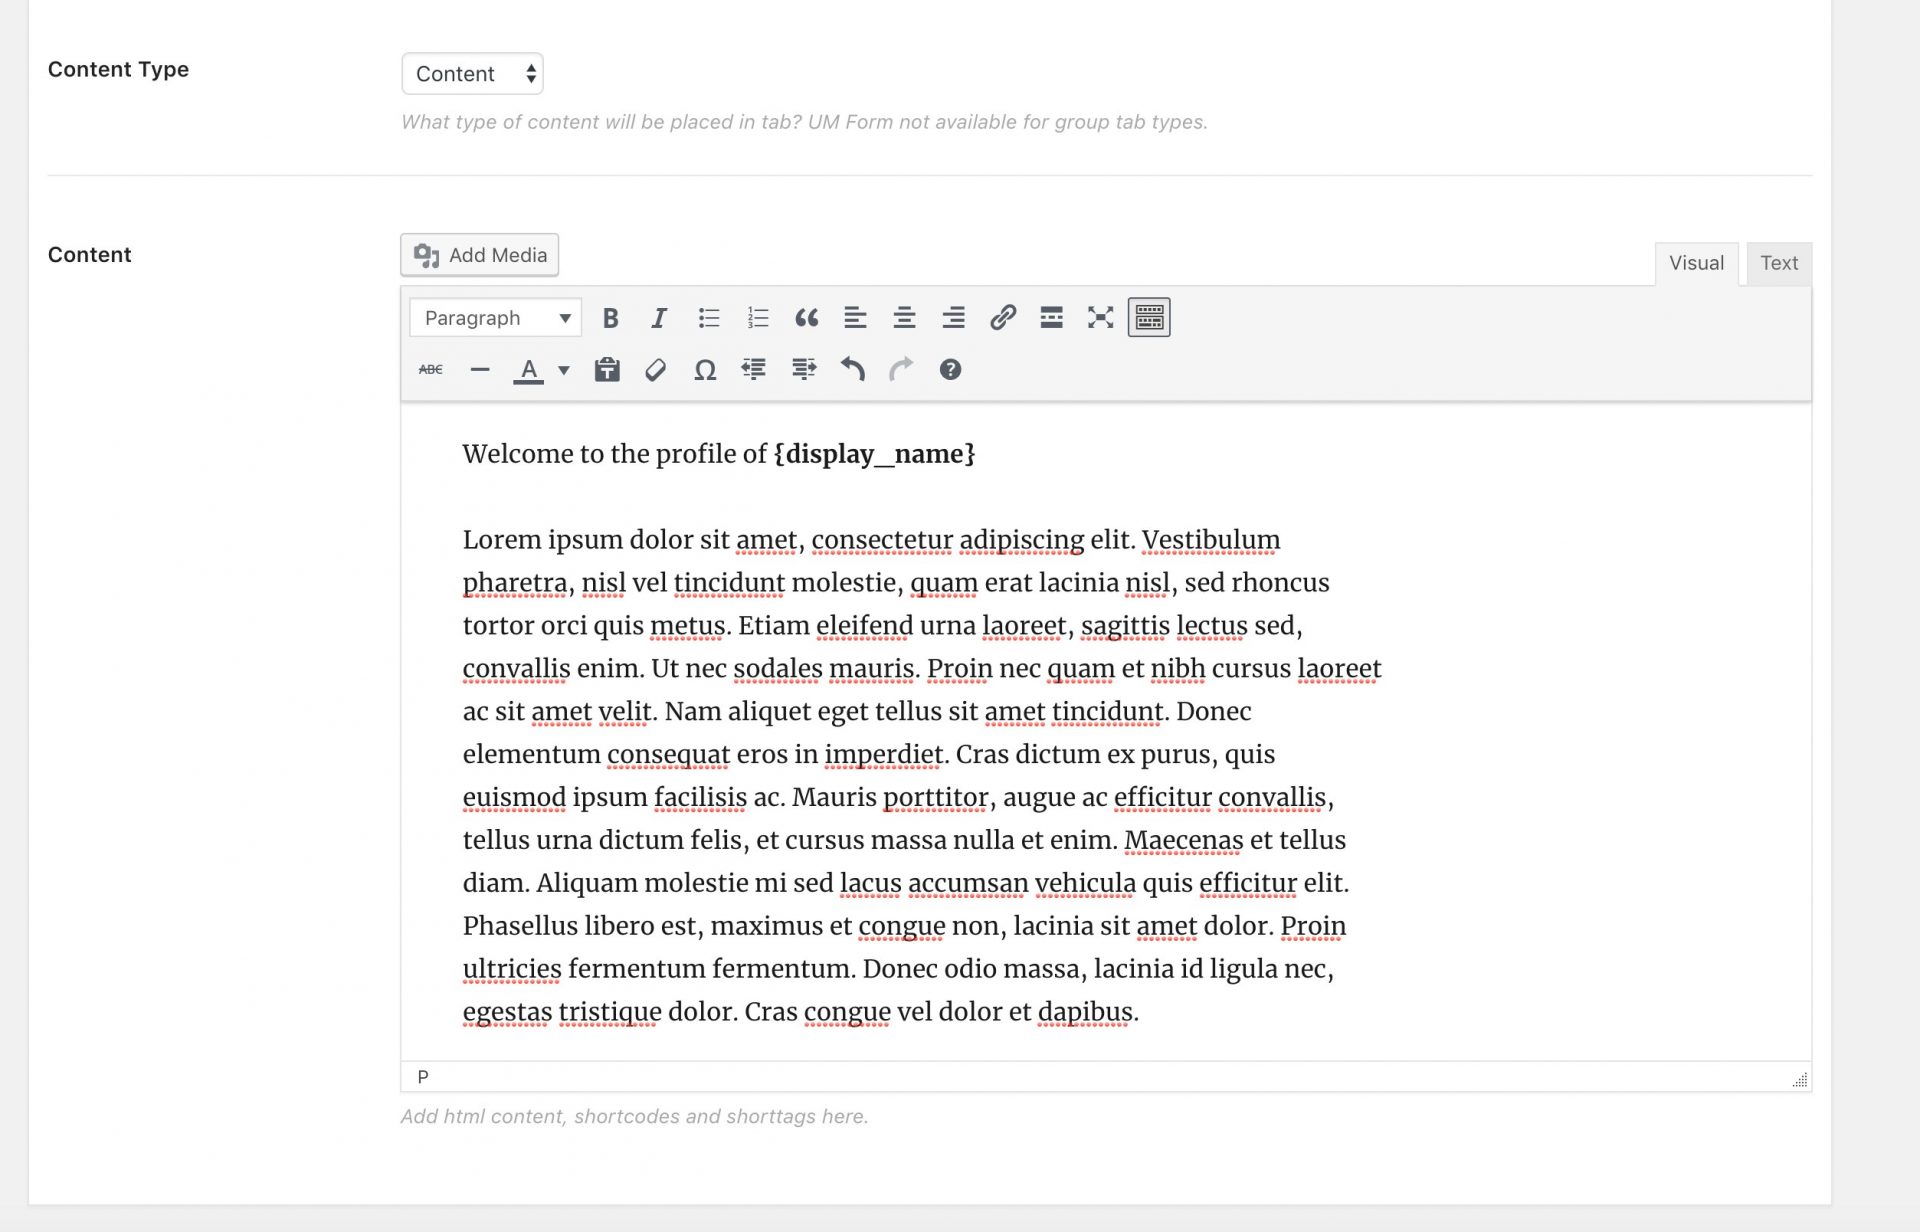Insert Read More tag
1920x1232 pixels.
click(x=1051, y=318)
